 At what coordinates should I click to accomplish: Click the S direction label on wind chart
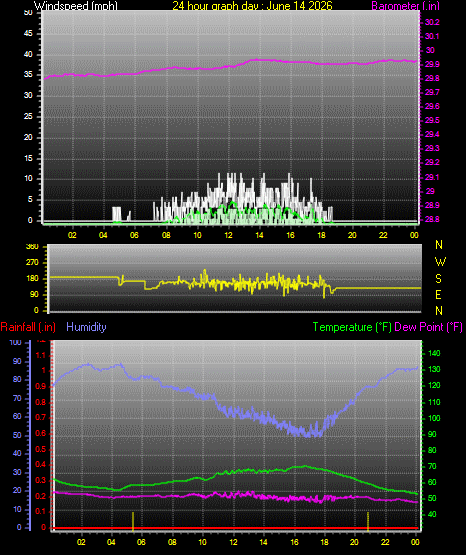[438, 279]
